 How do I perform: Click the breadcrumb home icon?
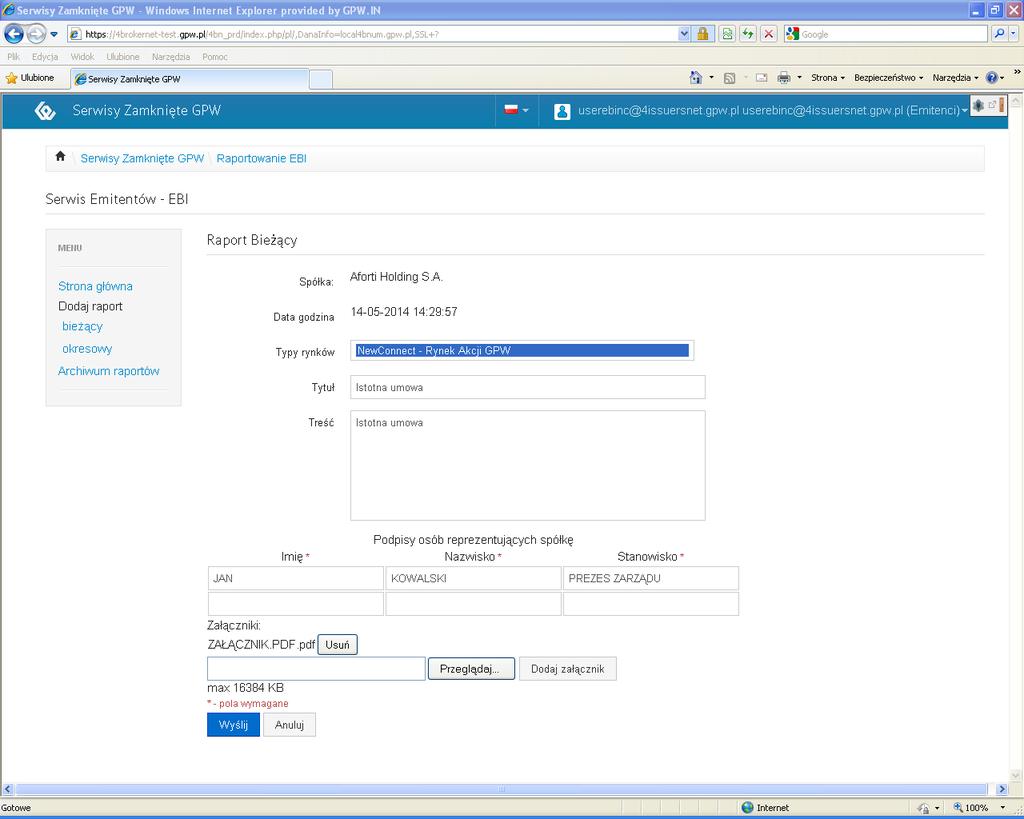(x=60, y=156)
